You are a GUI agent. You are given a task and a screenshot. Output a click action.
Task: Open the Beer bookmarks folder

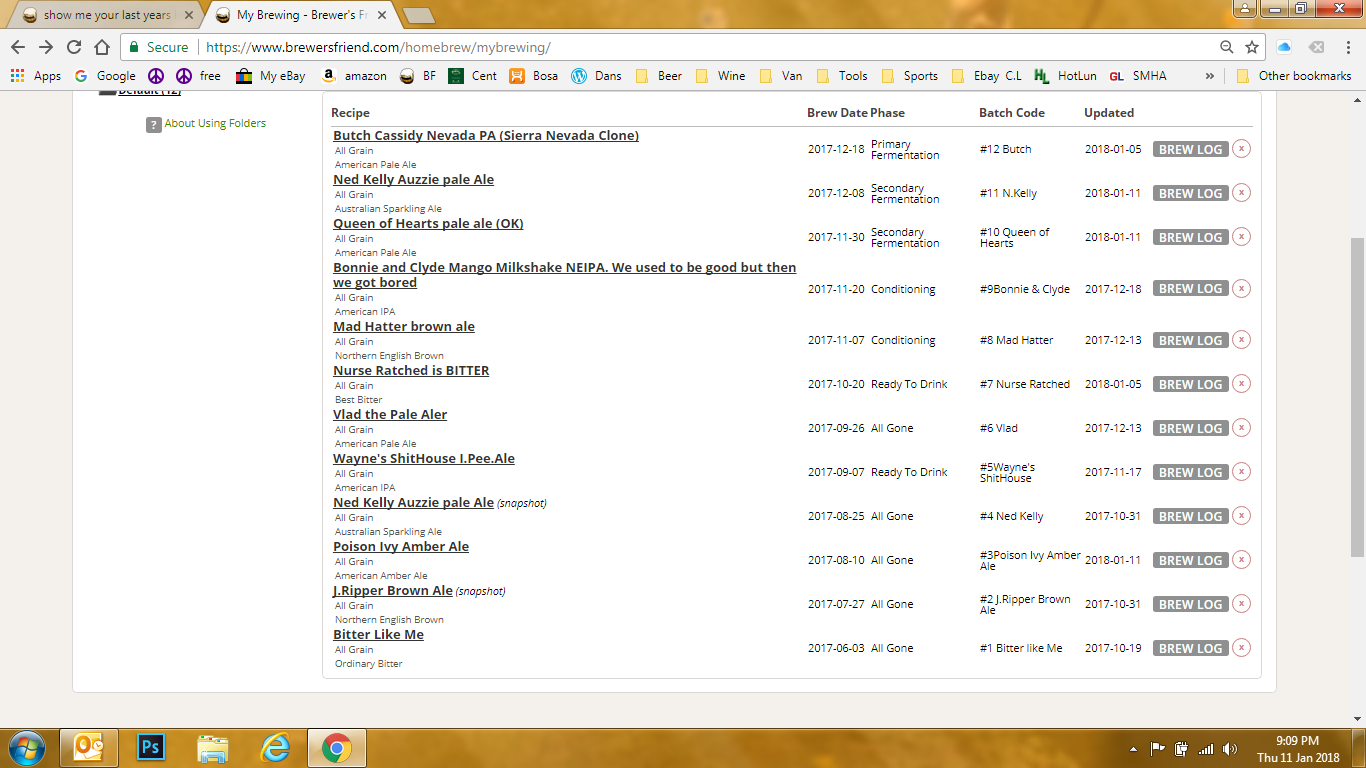click(659, 76)
